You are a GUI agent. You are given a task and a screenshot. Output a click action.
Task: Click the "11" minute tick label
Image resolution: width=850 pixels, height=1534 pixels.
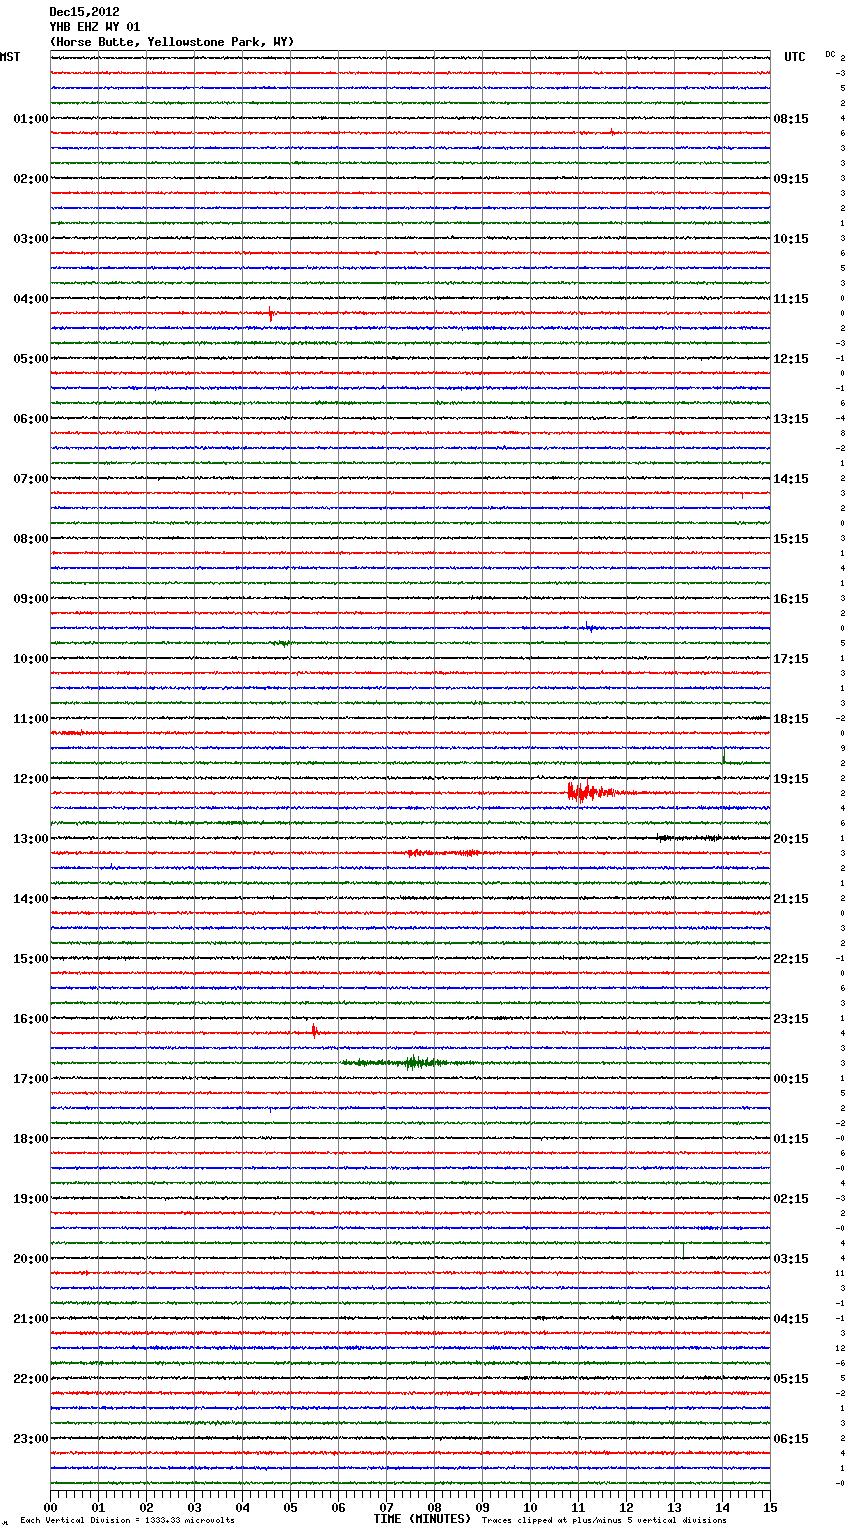(x=578, y=1508)
